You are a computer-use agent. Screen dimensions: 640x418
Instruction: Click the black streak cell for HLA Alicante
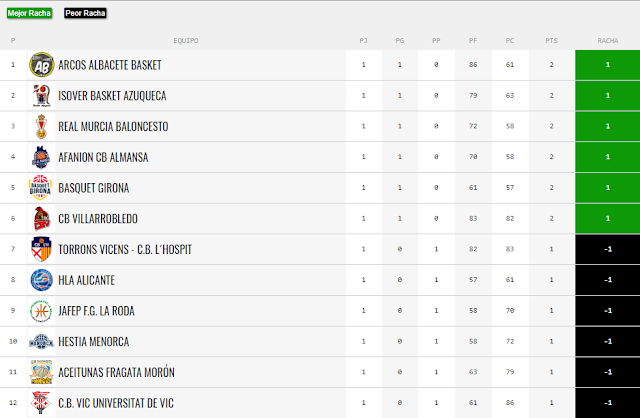coord(607,280)
